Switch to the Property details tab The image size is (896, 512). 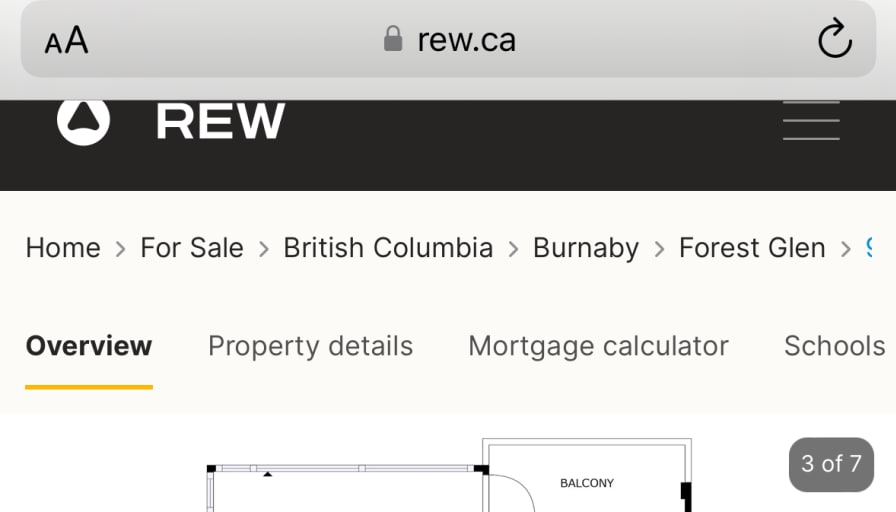click(x=310, y=346)
